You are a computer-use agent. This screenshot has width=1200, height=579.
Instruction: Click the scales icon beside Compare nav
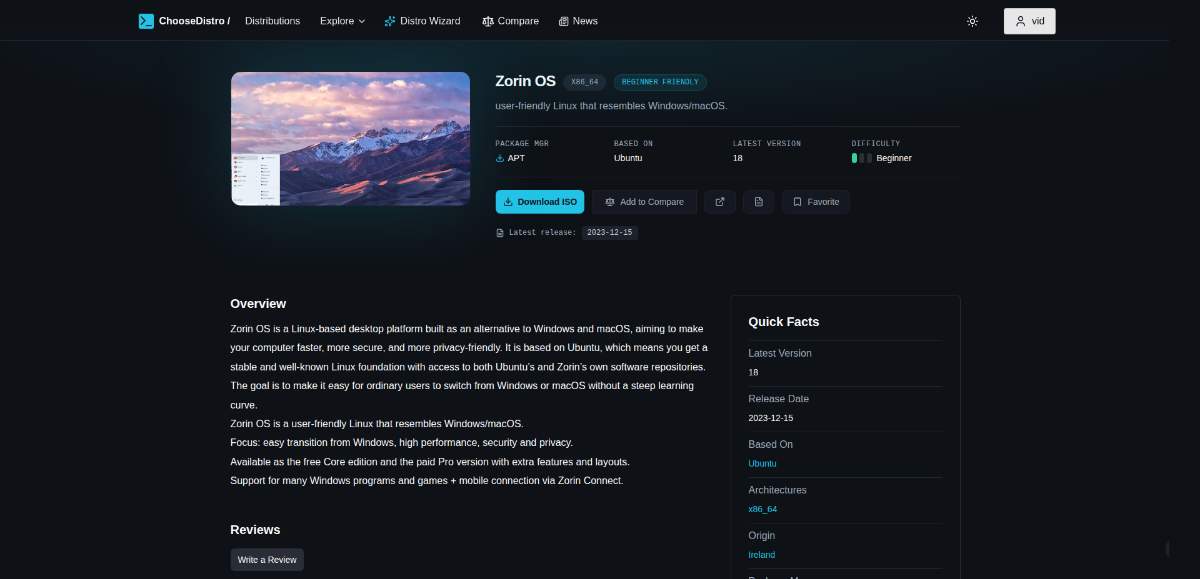[487, 21]
